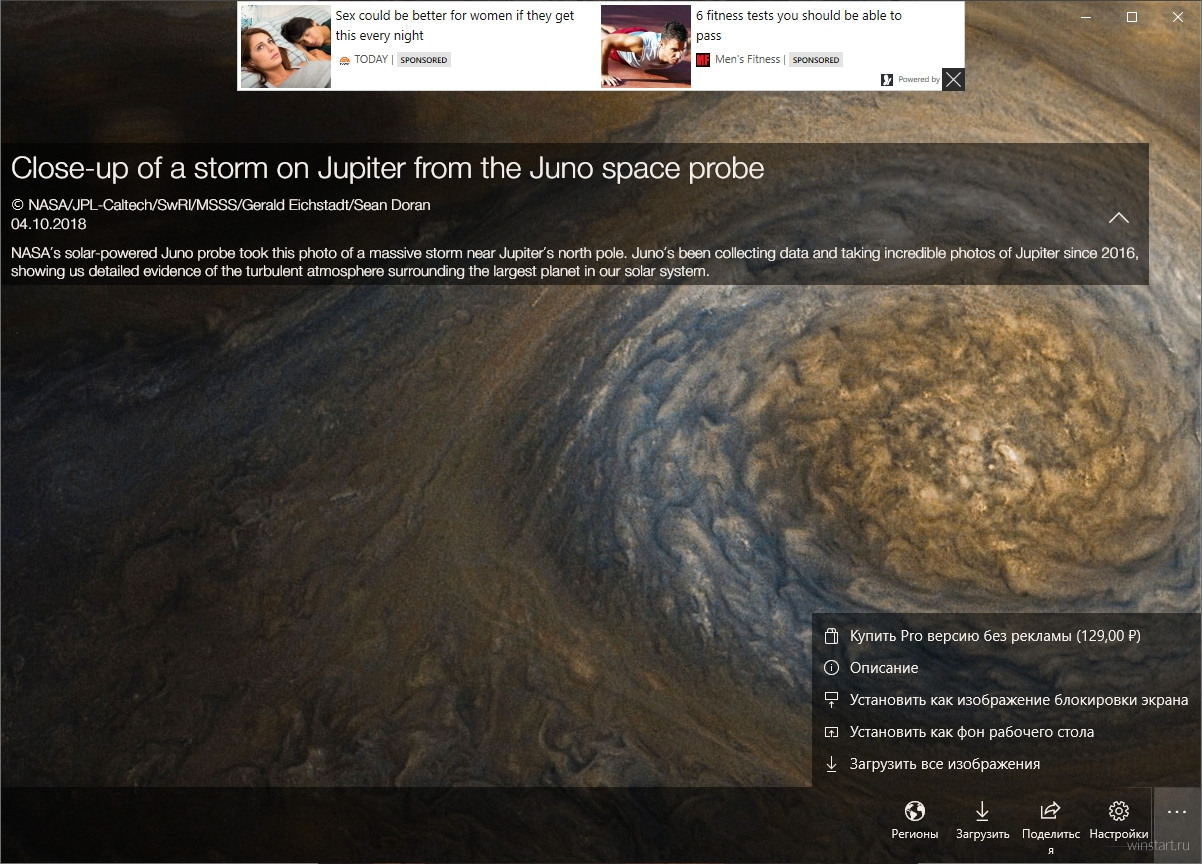
Task: Open Настройки gear icon
Action: [1118, 820]
